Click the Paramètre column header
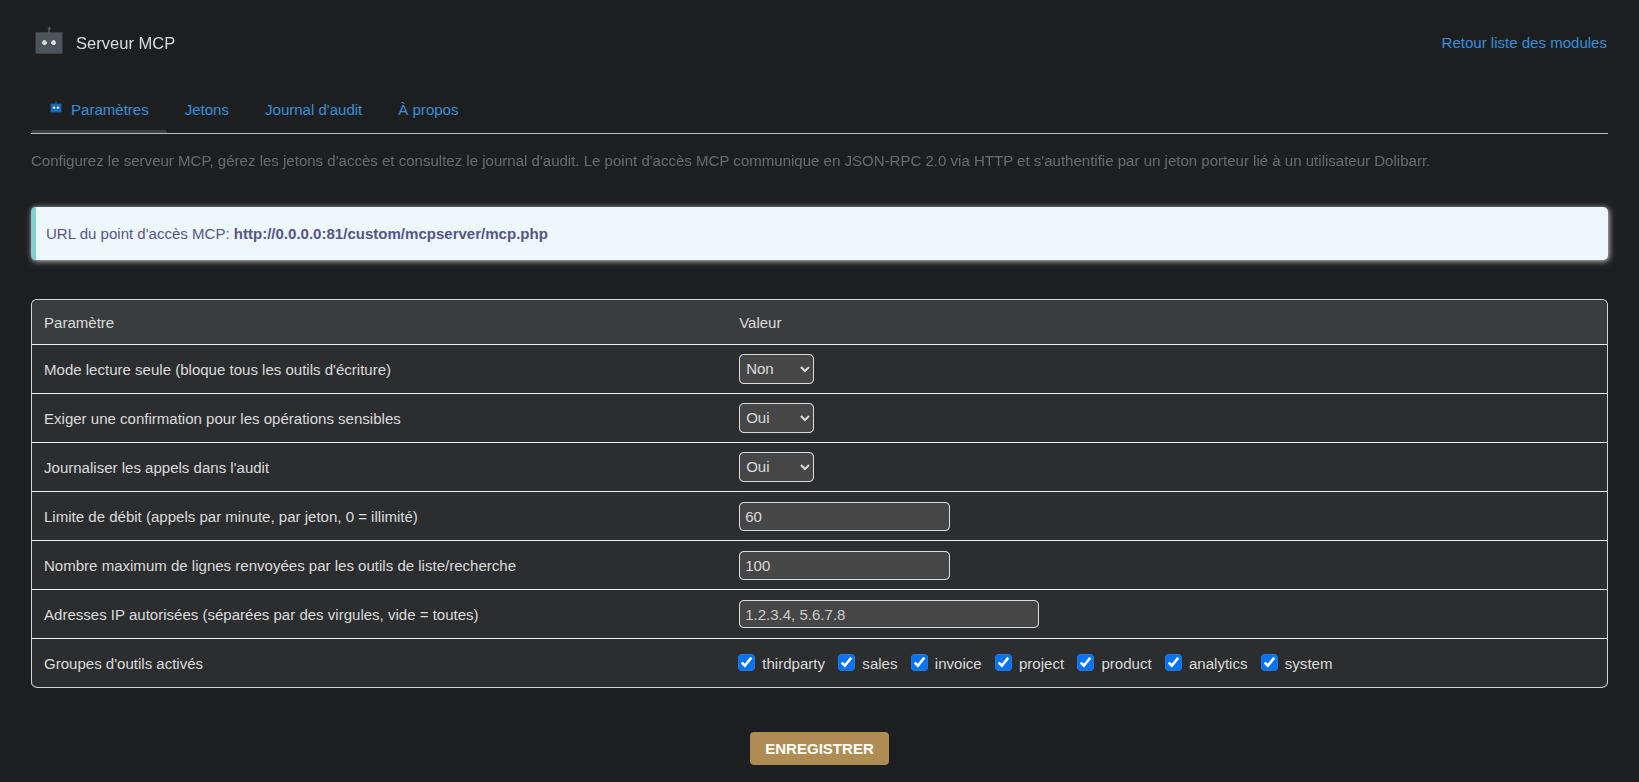The image size is (1639, 782). click(79, 323)
